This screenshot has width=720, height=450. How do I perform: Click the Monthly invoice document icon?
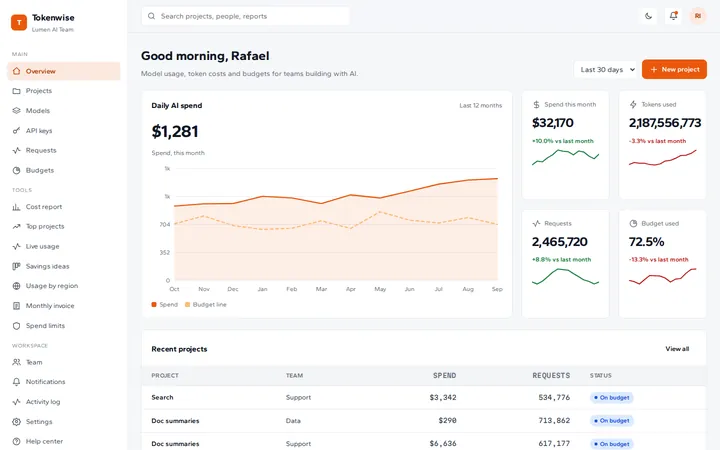click(x=17, y=306)
